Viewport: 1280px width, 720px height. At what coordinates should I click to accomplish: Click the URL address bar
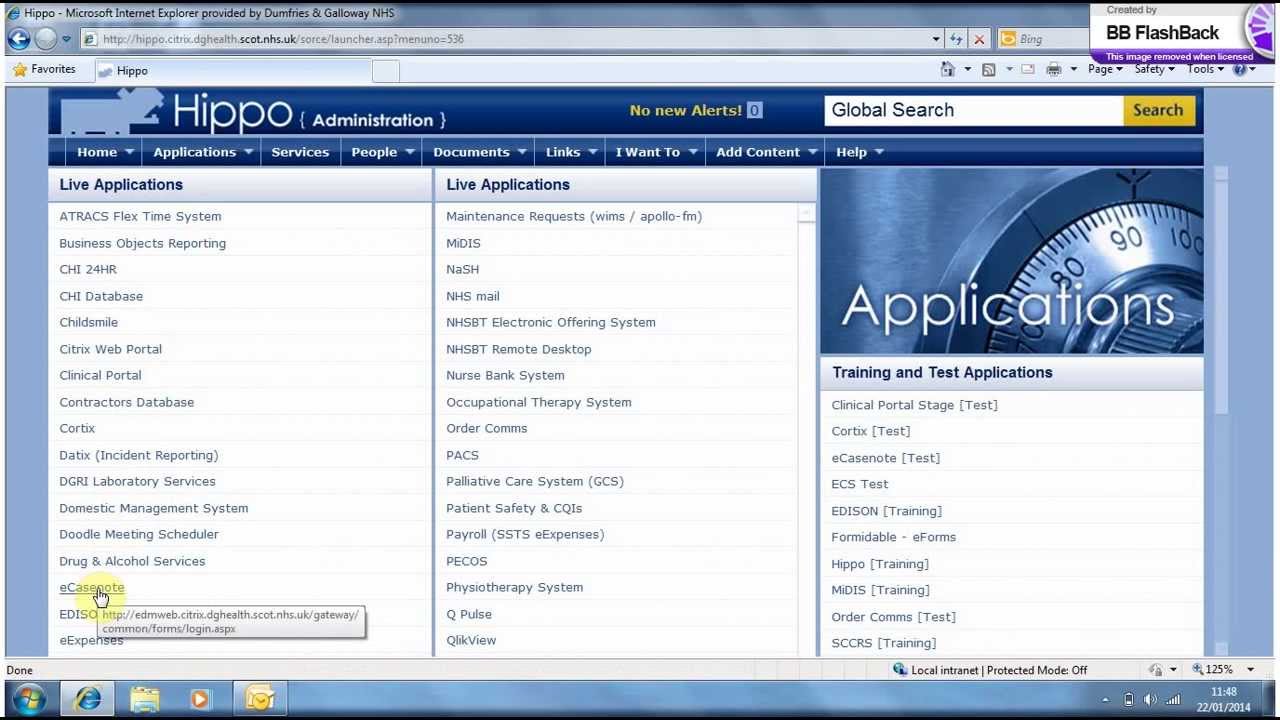(507, 39)
